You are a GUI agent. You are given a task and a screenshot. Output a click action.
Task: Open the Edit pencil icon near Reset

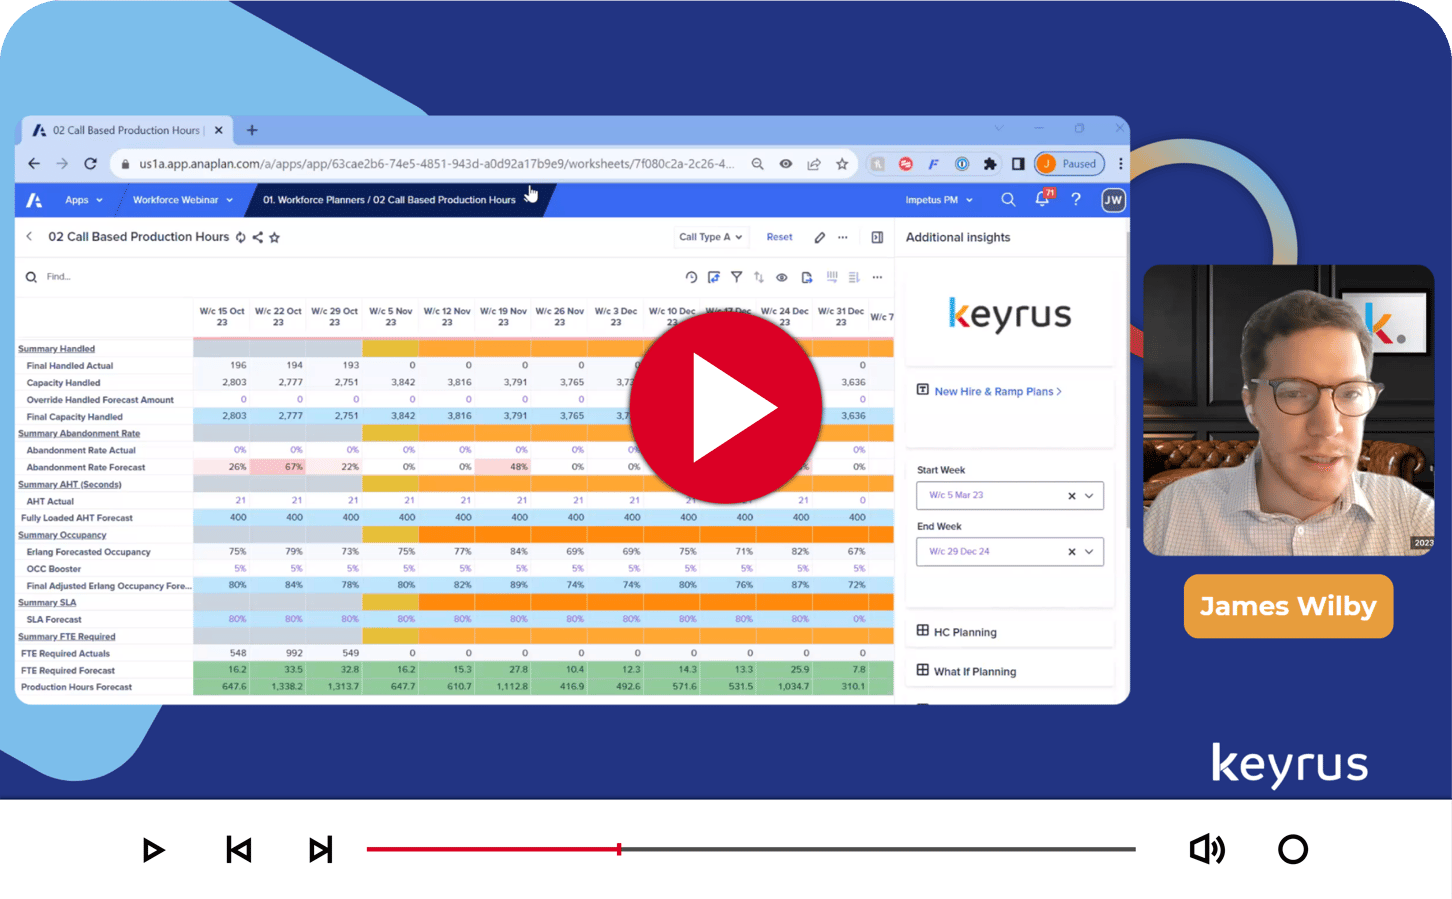[x=820, y=237]
